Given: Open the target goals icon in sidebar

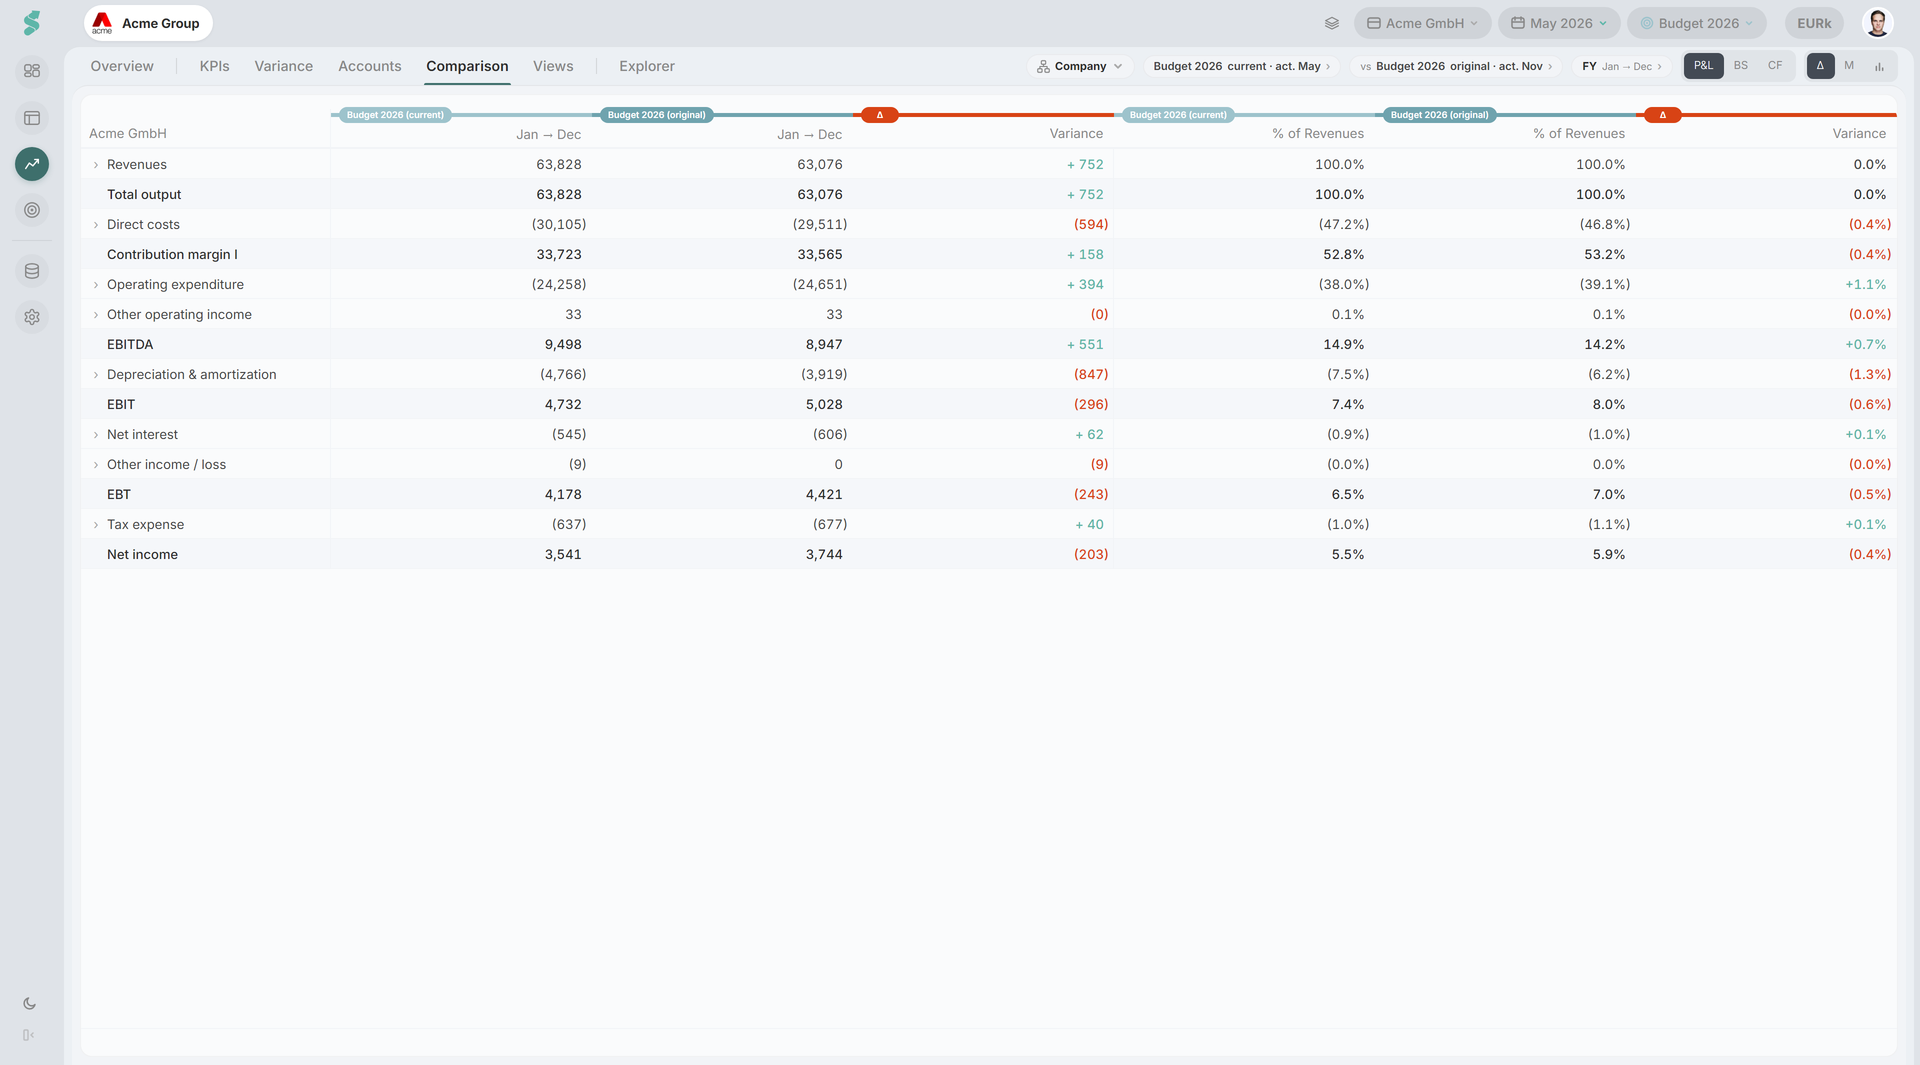Looking at the screenshot, I should click(32, 210).
